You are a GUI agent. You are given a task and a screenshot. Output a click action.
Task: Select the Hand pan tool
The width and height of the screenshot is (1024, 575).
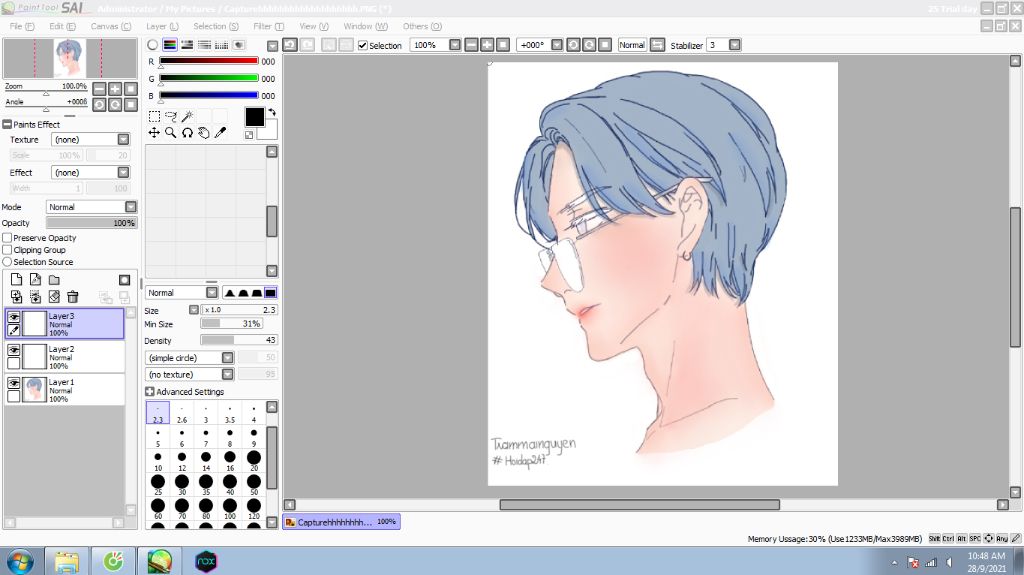point(204,133)
